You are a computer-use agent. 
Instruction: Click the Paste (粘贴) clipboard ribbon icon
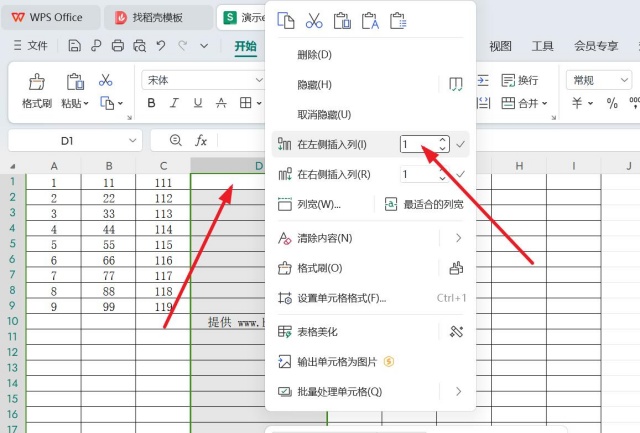coord(75,82)
